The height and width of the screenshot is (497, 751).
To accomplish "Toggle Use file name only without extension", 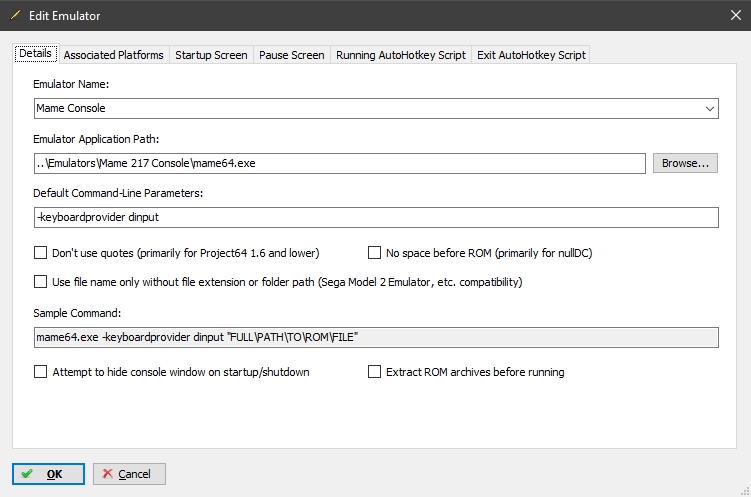I will pyautogui.click(x=40, y=282).
